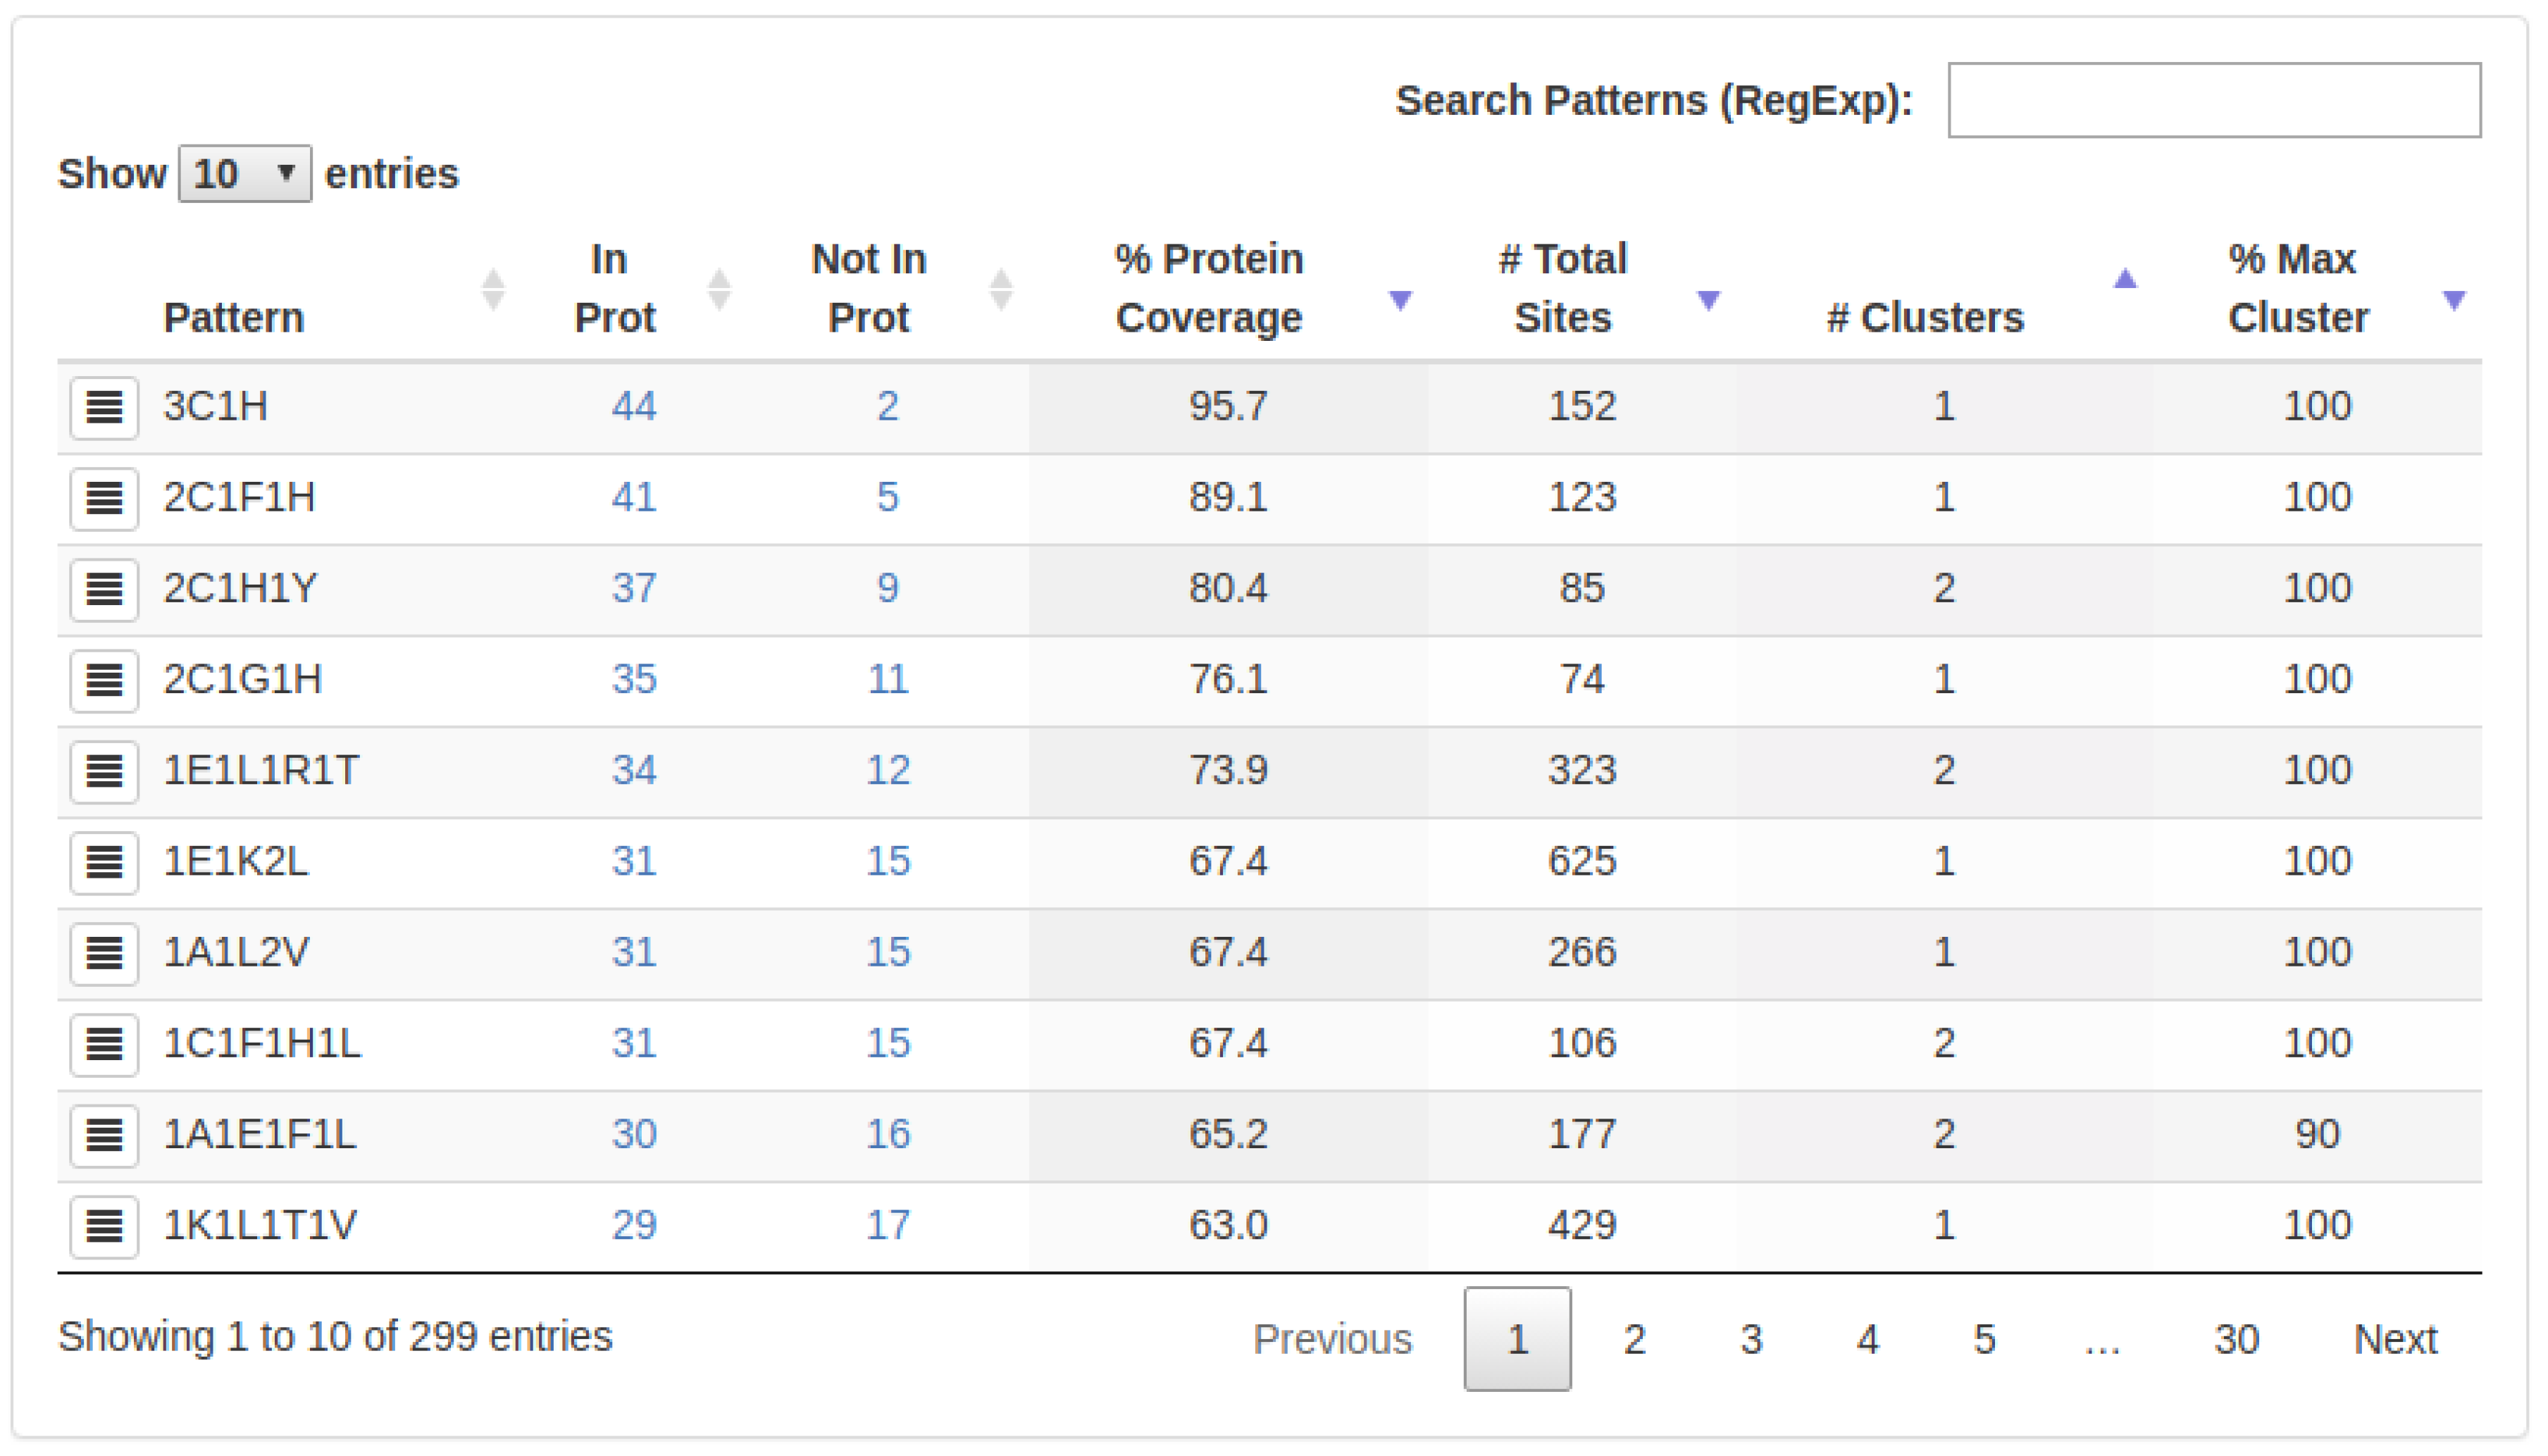
Task: Open details icon for pattern 3C1H
Action: (x=104, y=407)
